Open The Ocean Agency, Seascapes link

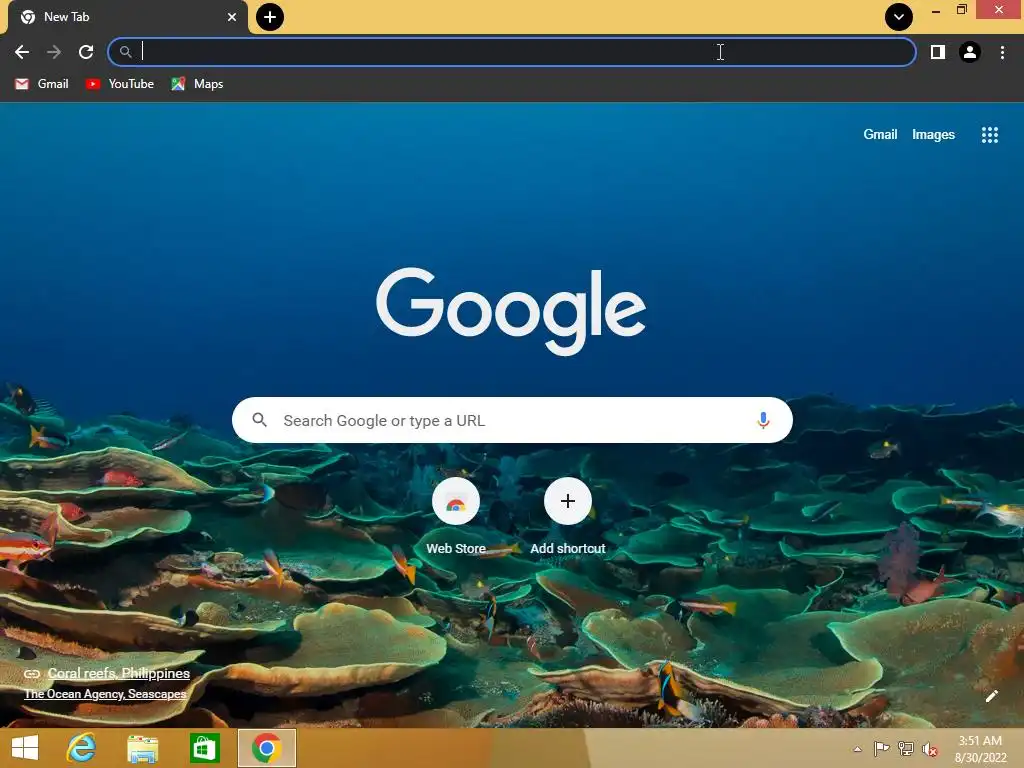tap(105, 694)
